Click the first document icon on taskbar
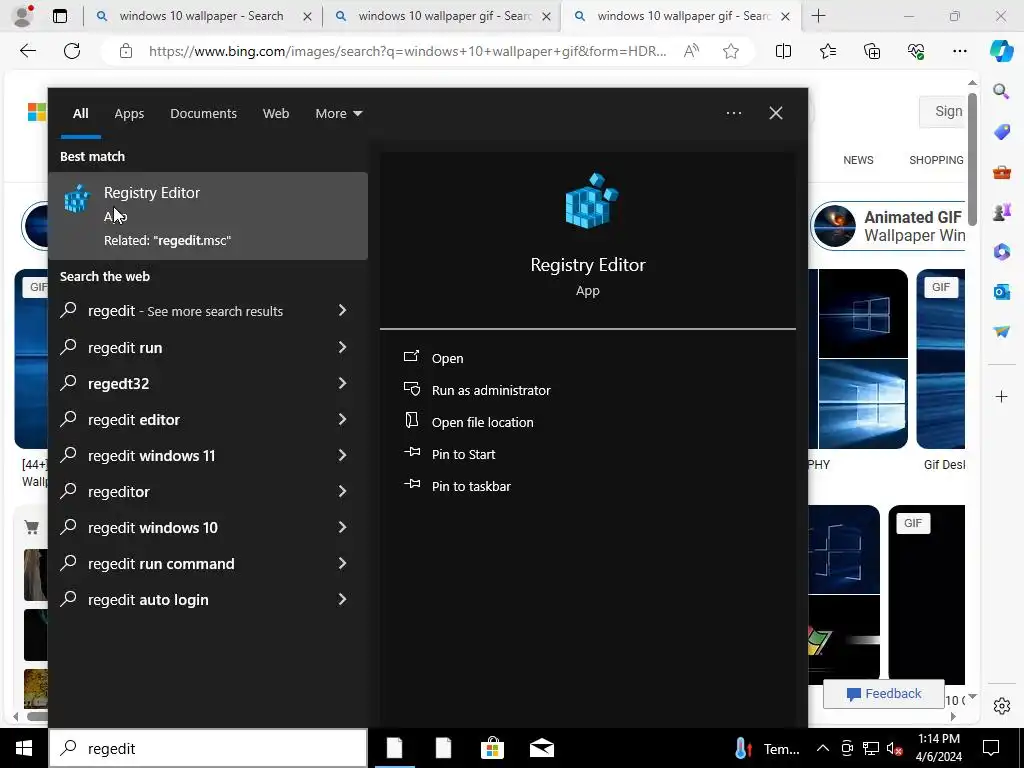Image resolution: width=1024 pixels, height=768 pixels. (x=394, y=748)
